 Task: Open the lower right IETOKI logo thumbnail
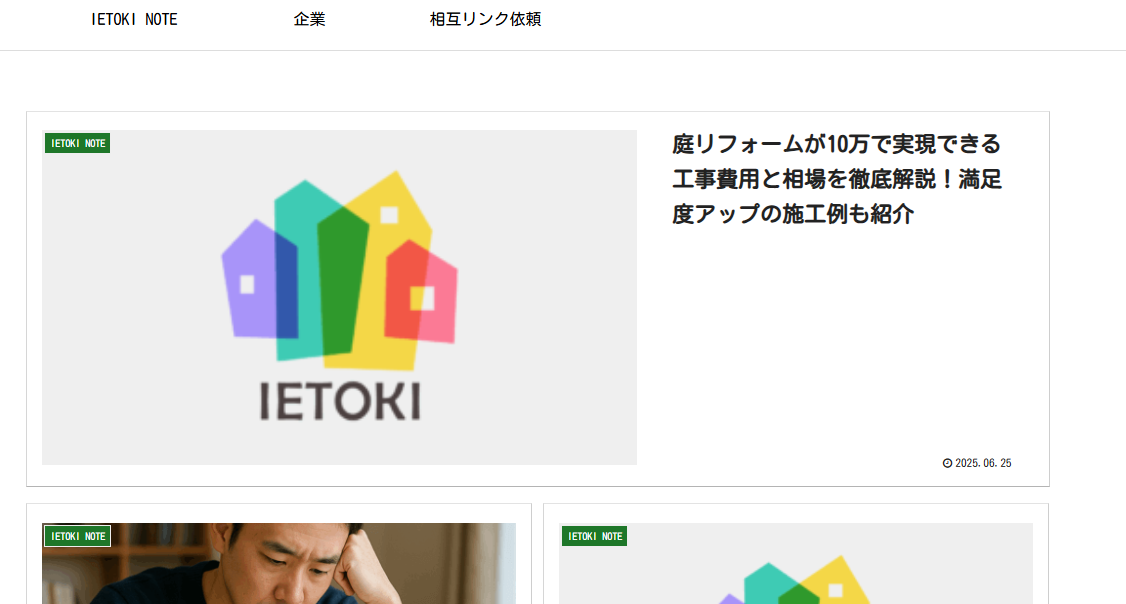coord(796,564)
